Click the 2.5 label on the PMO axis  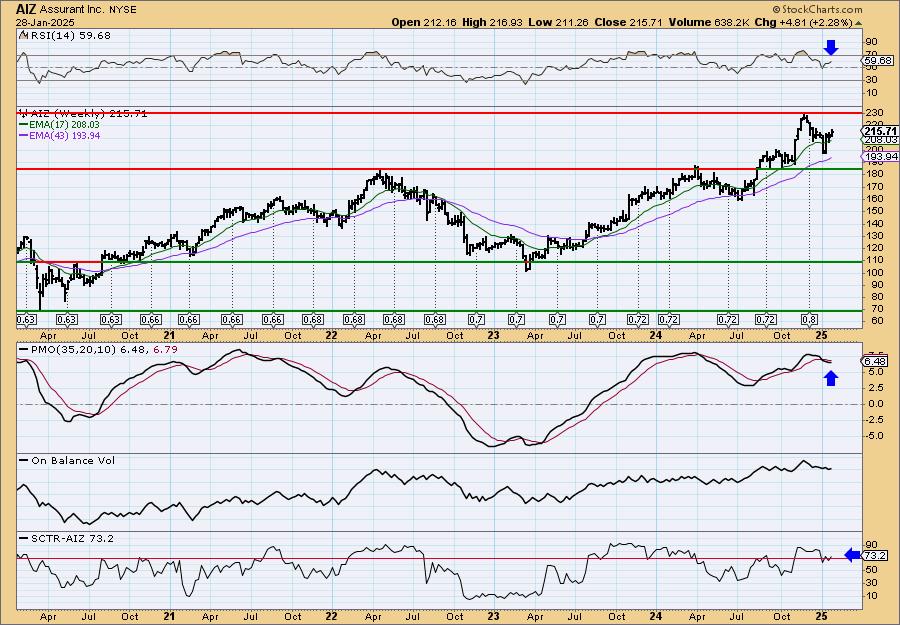tap(874, 388)
